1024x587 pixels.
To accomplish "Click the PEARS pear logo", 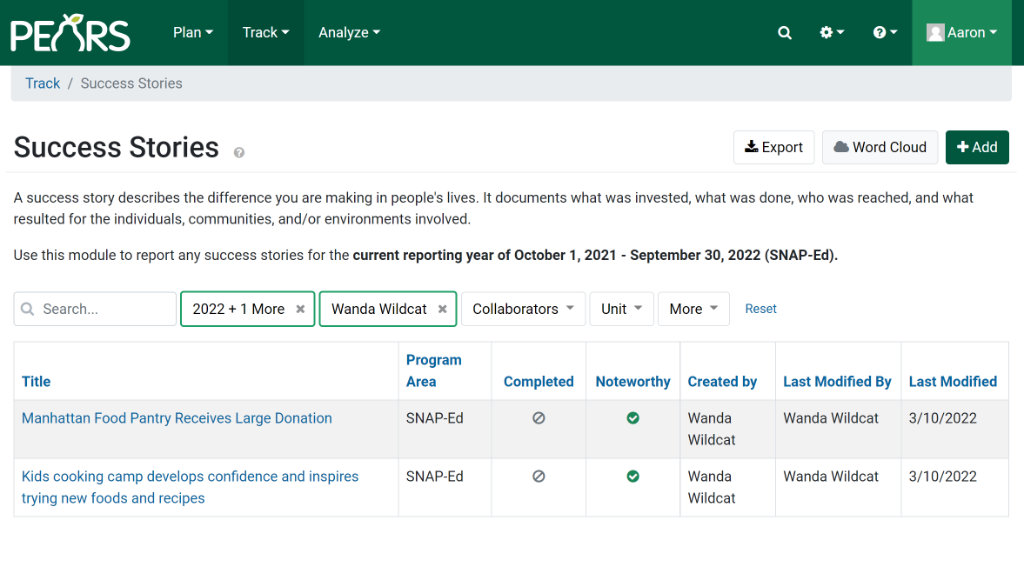I will [69, 32].
